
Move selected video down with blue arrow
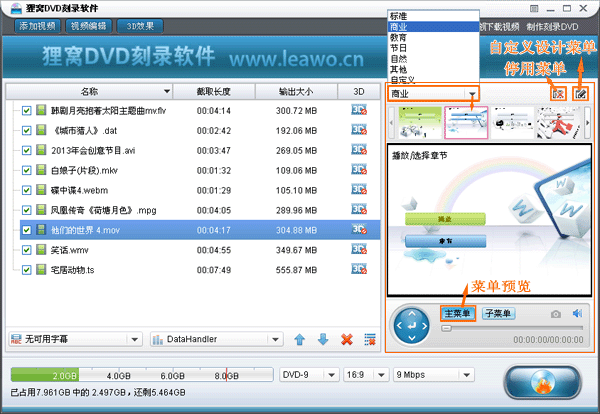click(x=323, y=339)
